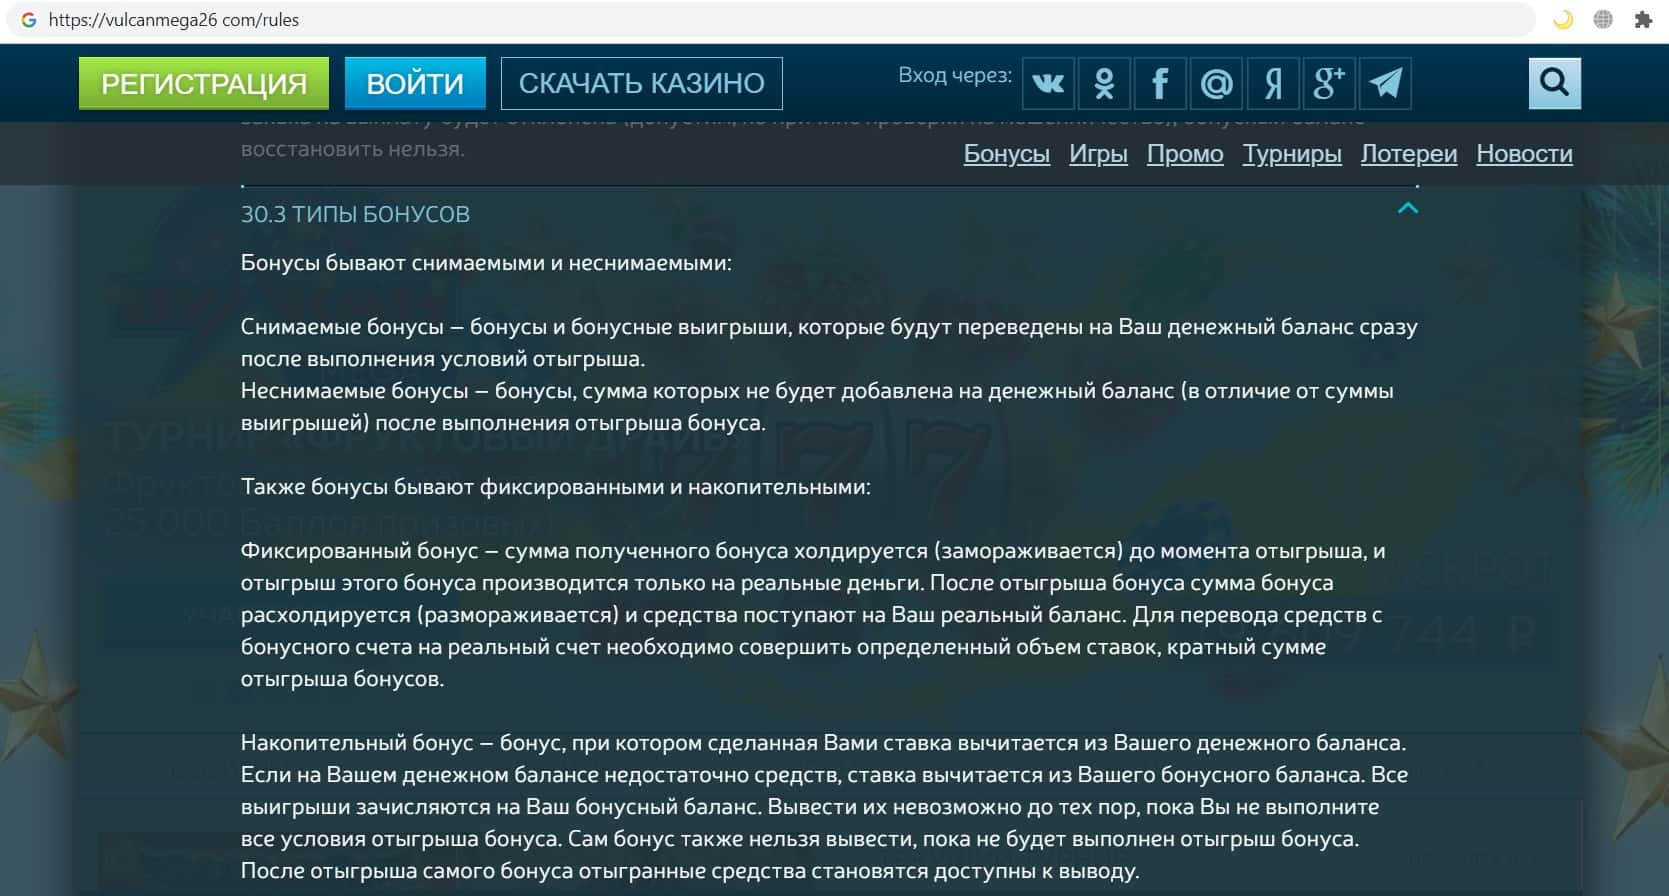
Task: Open the Турниры menu link
Action: coord(1292,154)
